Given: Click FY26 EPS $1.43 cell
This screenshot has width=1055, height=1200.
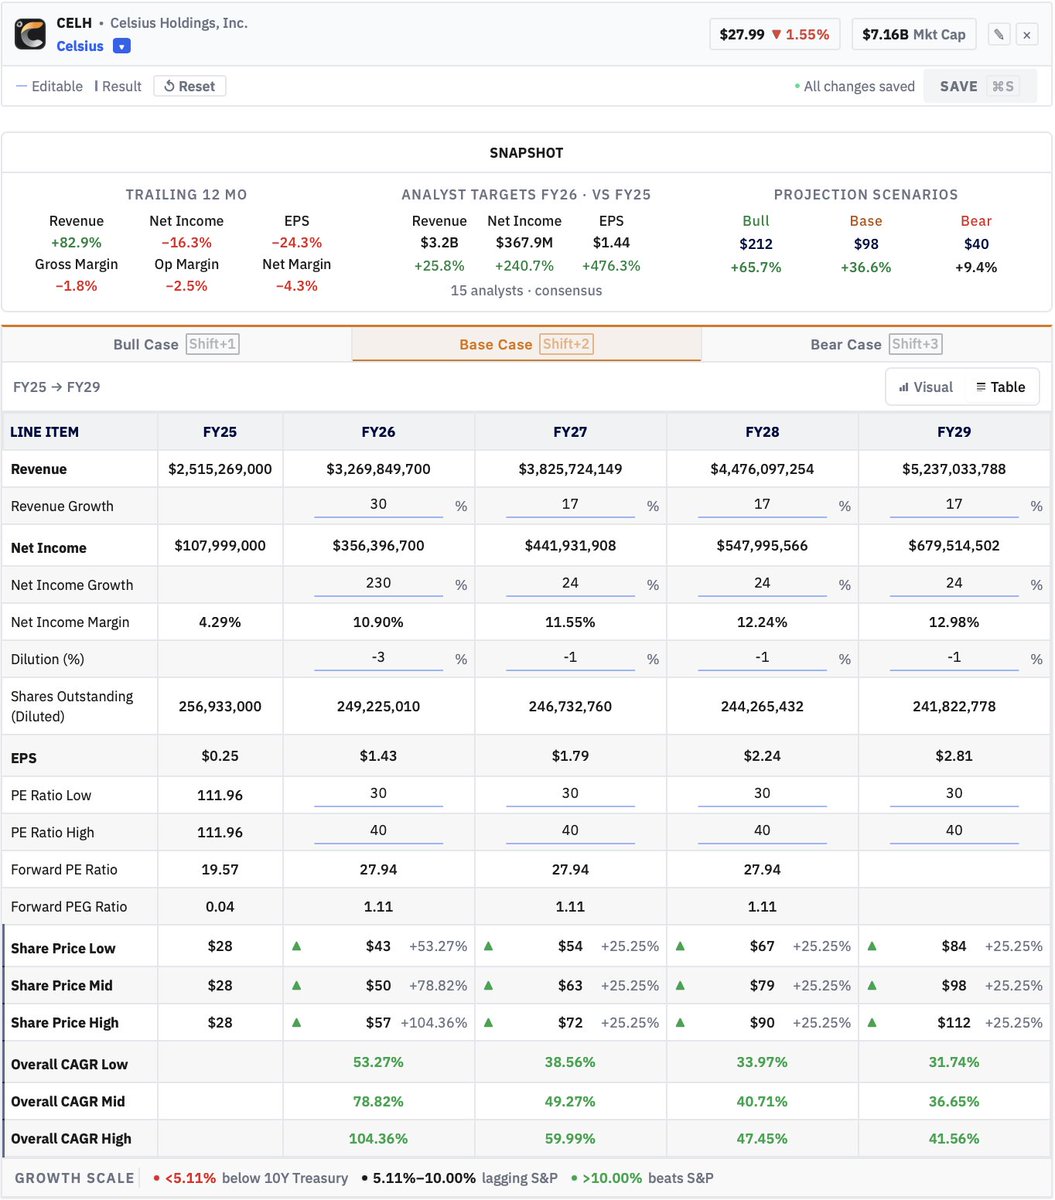Looking at the screenshot, I should coord(378,756).
